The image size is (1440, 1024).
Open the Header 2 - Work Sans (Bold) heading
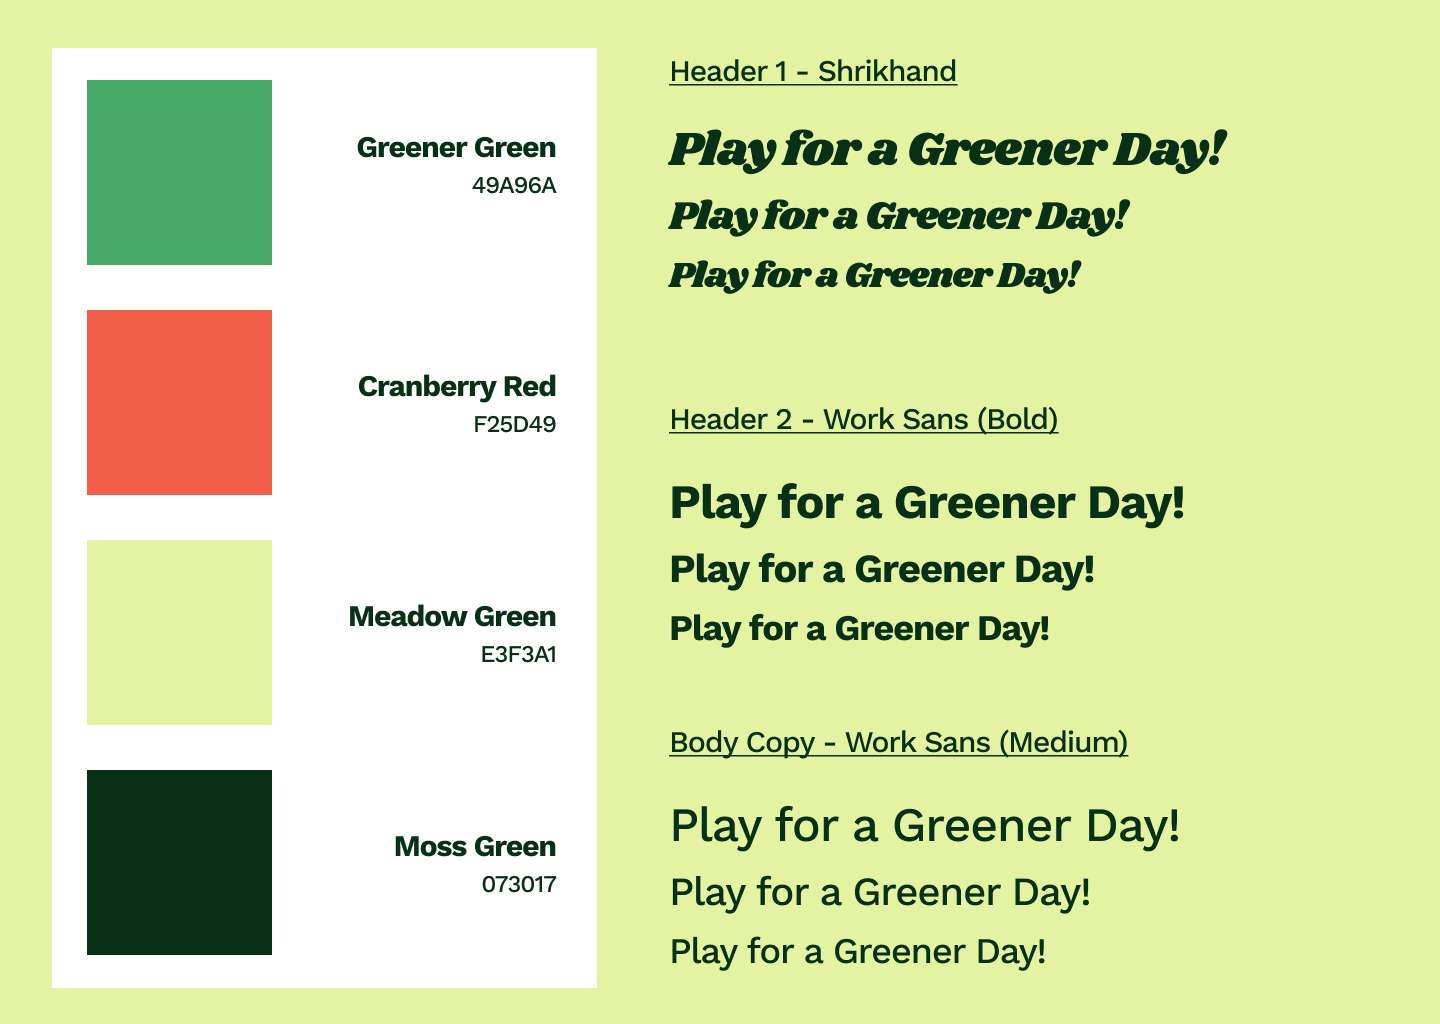(864, 420)
